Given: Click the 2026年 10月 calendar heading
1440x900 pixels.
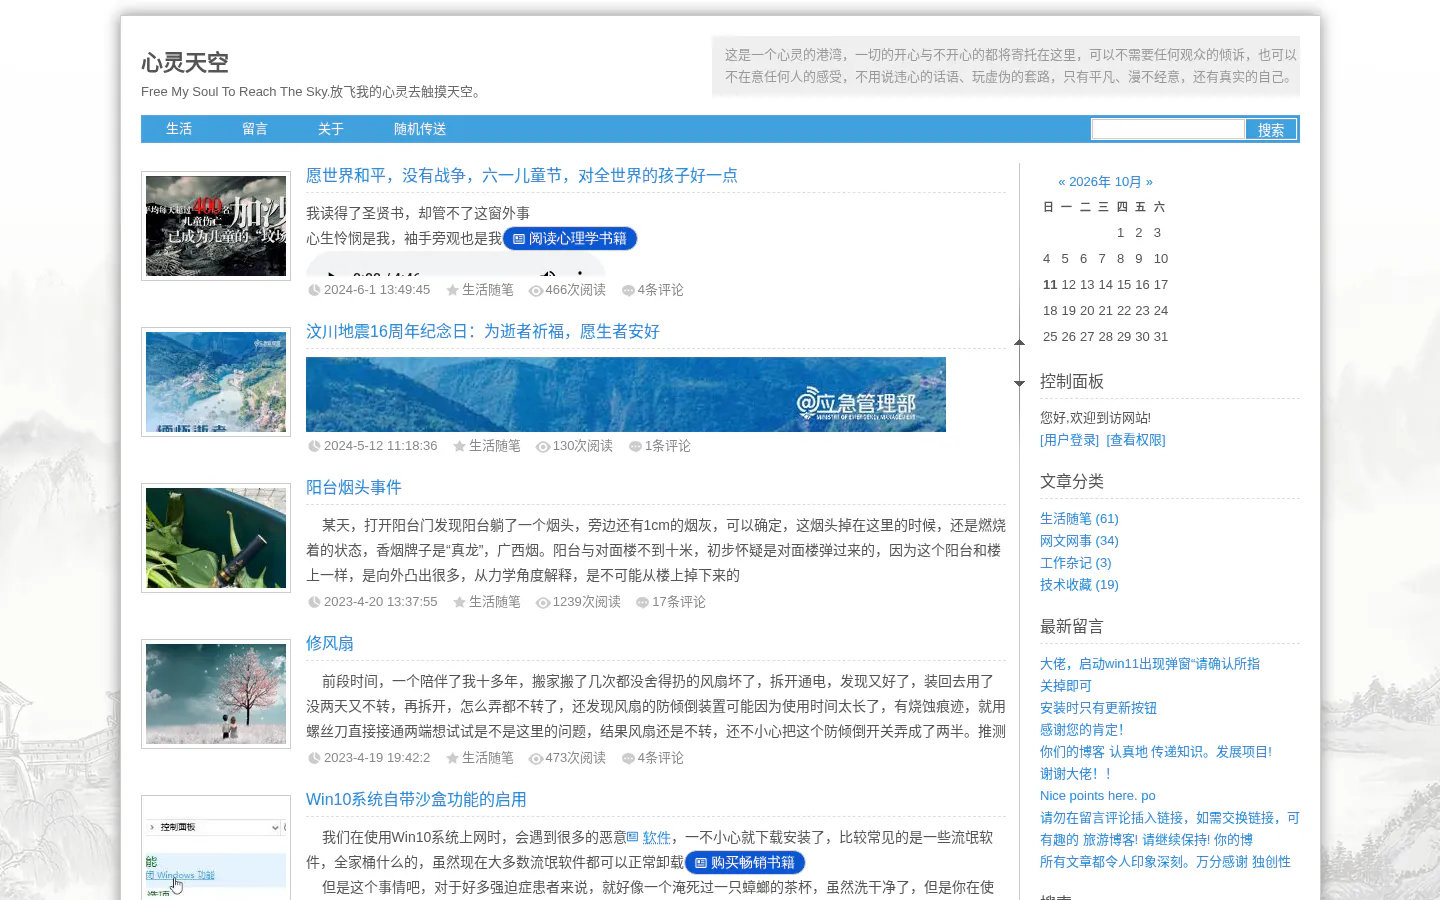Looking at the screenshot, I should coord(1105,182).
